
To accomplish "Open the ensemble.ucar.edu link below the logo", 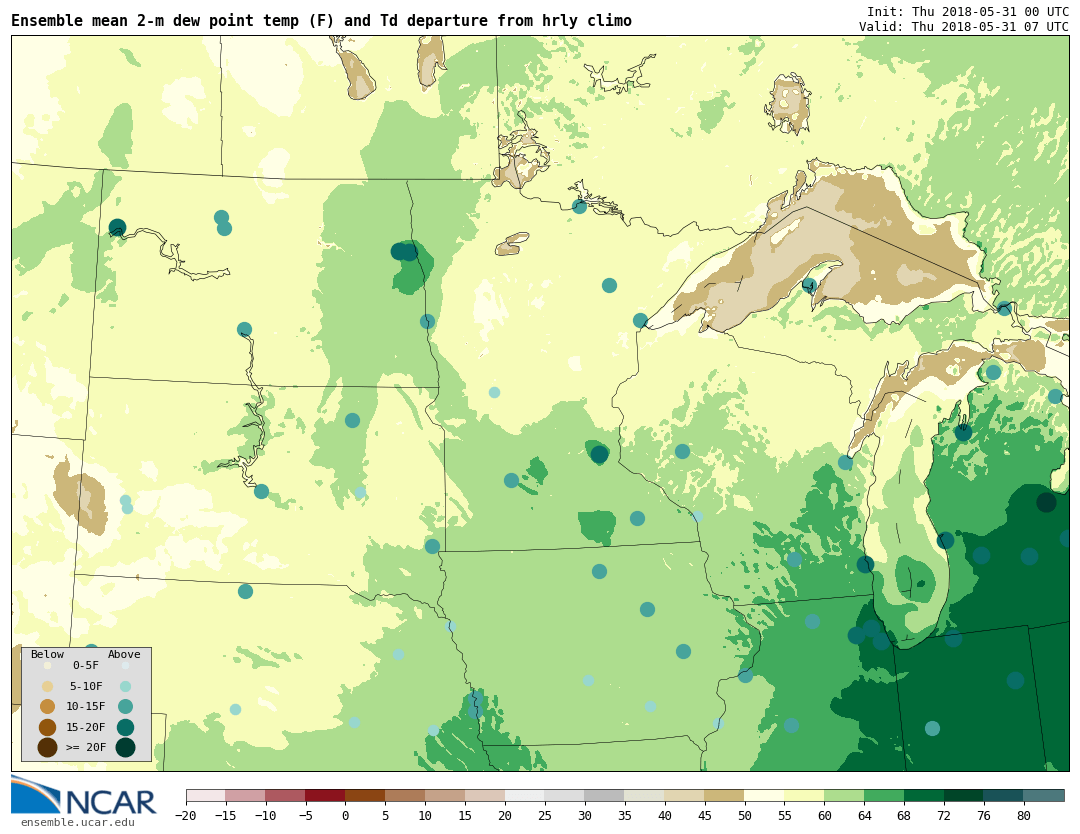I will coord(78,822).
